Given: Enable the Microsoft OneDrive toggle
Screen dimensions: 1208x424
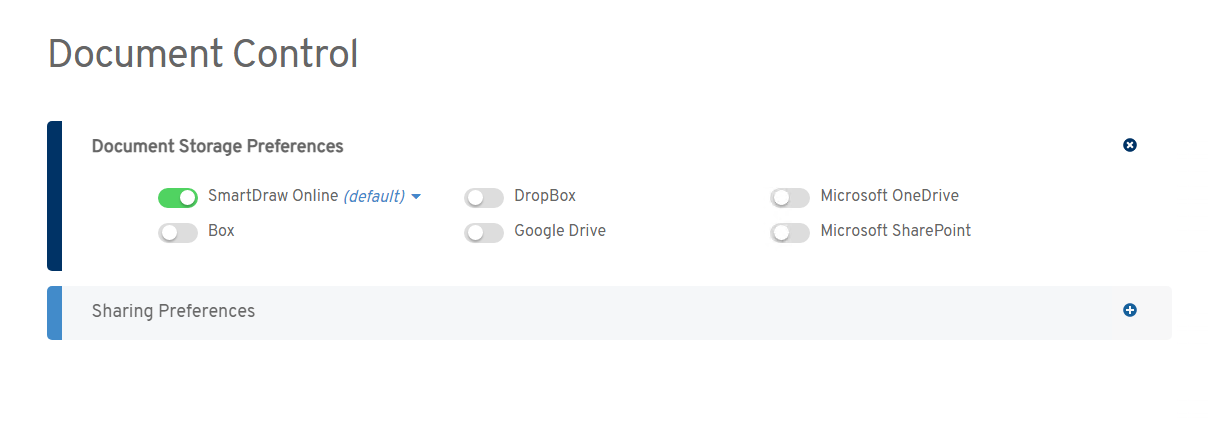Looking at the screenshot, I should click(790, 198).
